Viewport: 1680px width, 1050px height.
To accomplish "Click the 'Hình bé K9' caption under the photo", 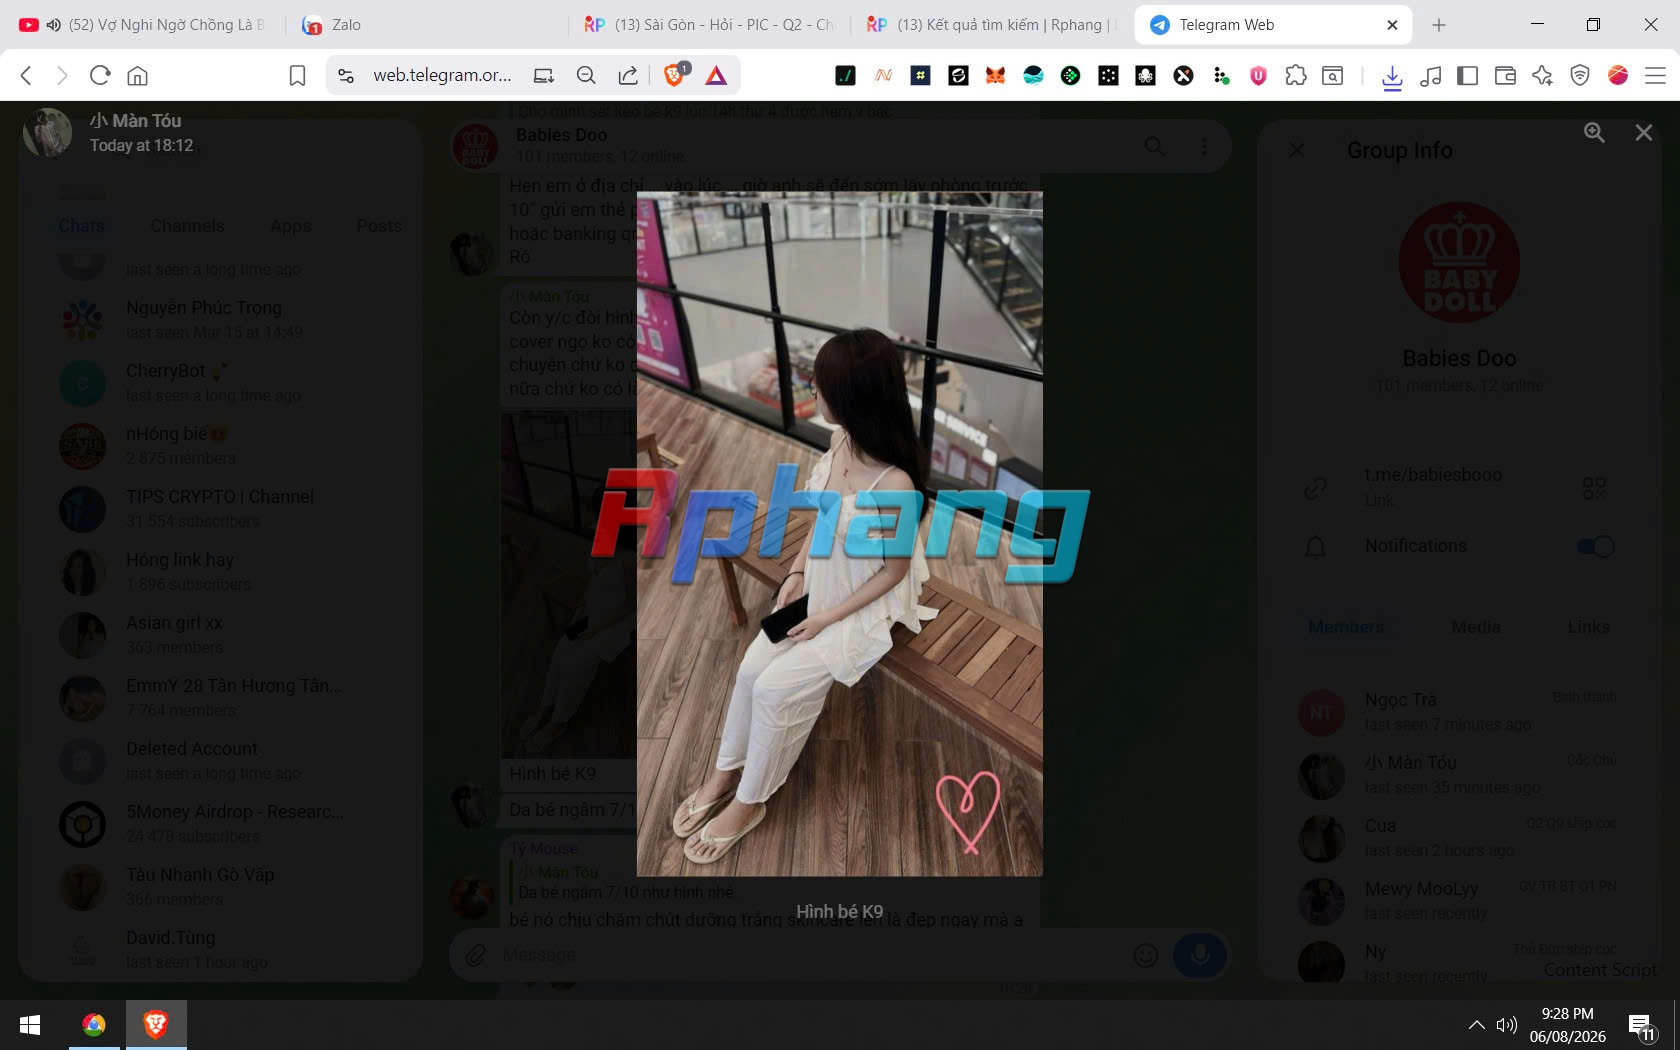I will (x=839, y=911).
